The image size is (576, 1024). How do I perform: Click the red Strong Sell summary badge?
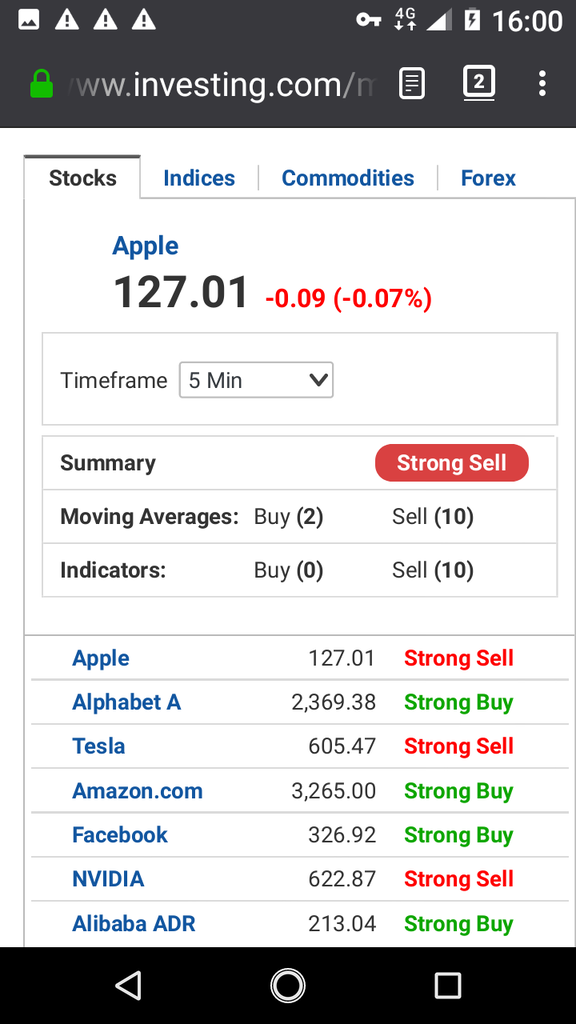click(x=452, y=463)
